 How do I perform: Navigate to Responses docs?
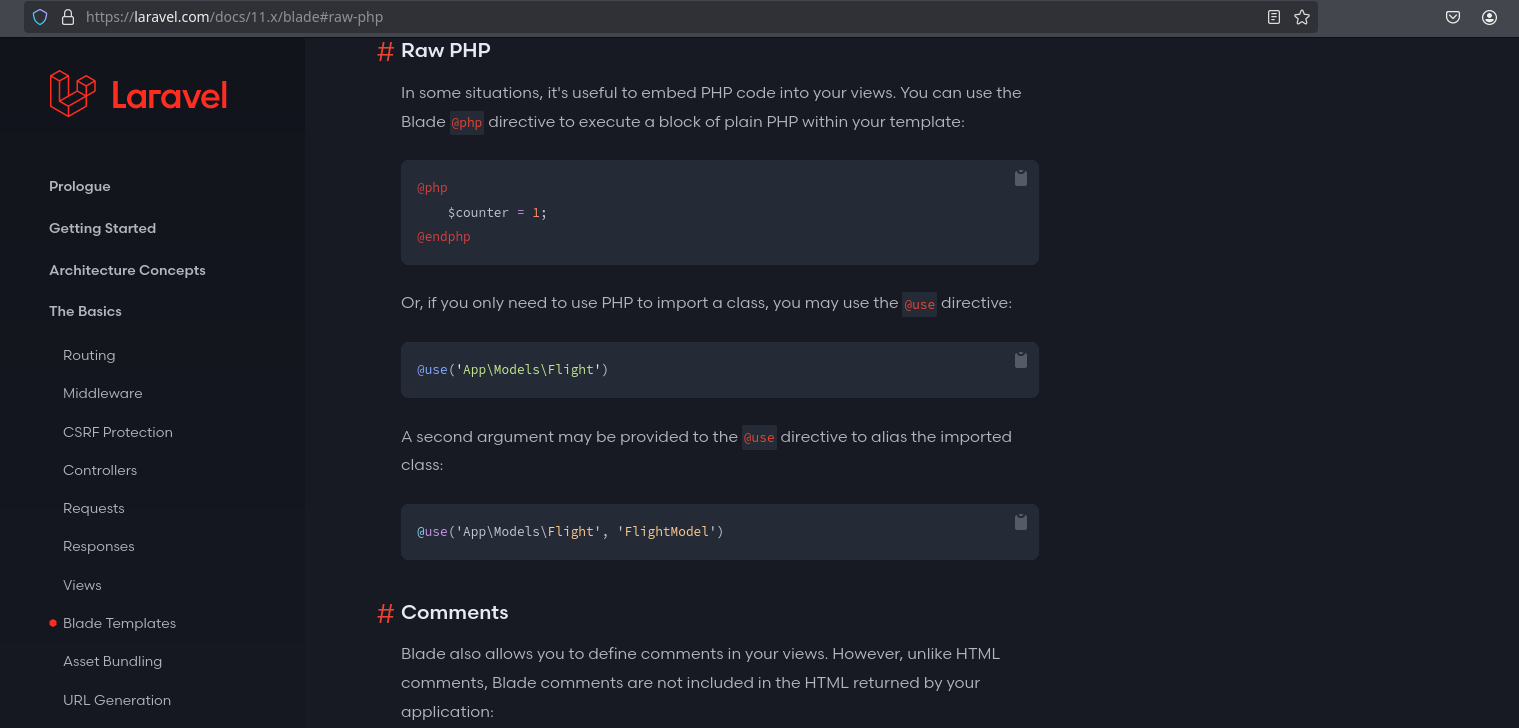point(98,547)
